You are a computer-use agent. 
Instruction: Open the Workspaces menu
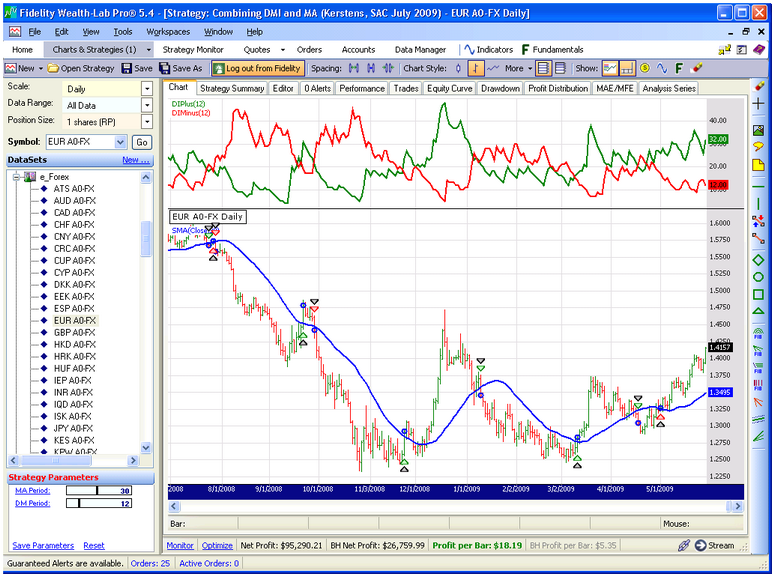click(167, 31)
